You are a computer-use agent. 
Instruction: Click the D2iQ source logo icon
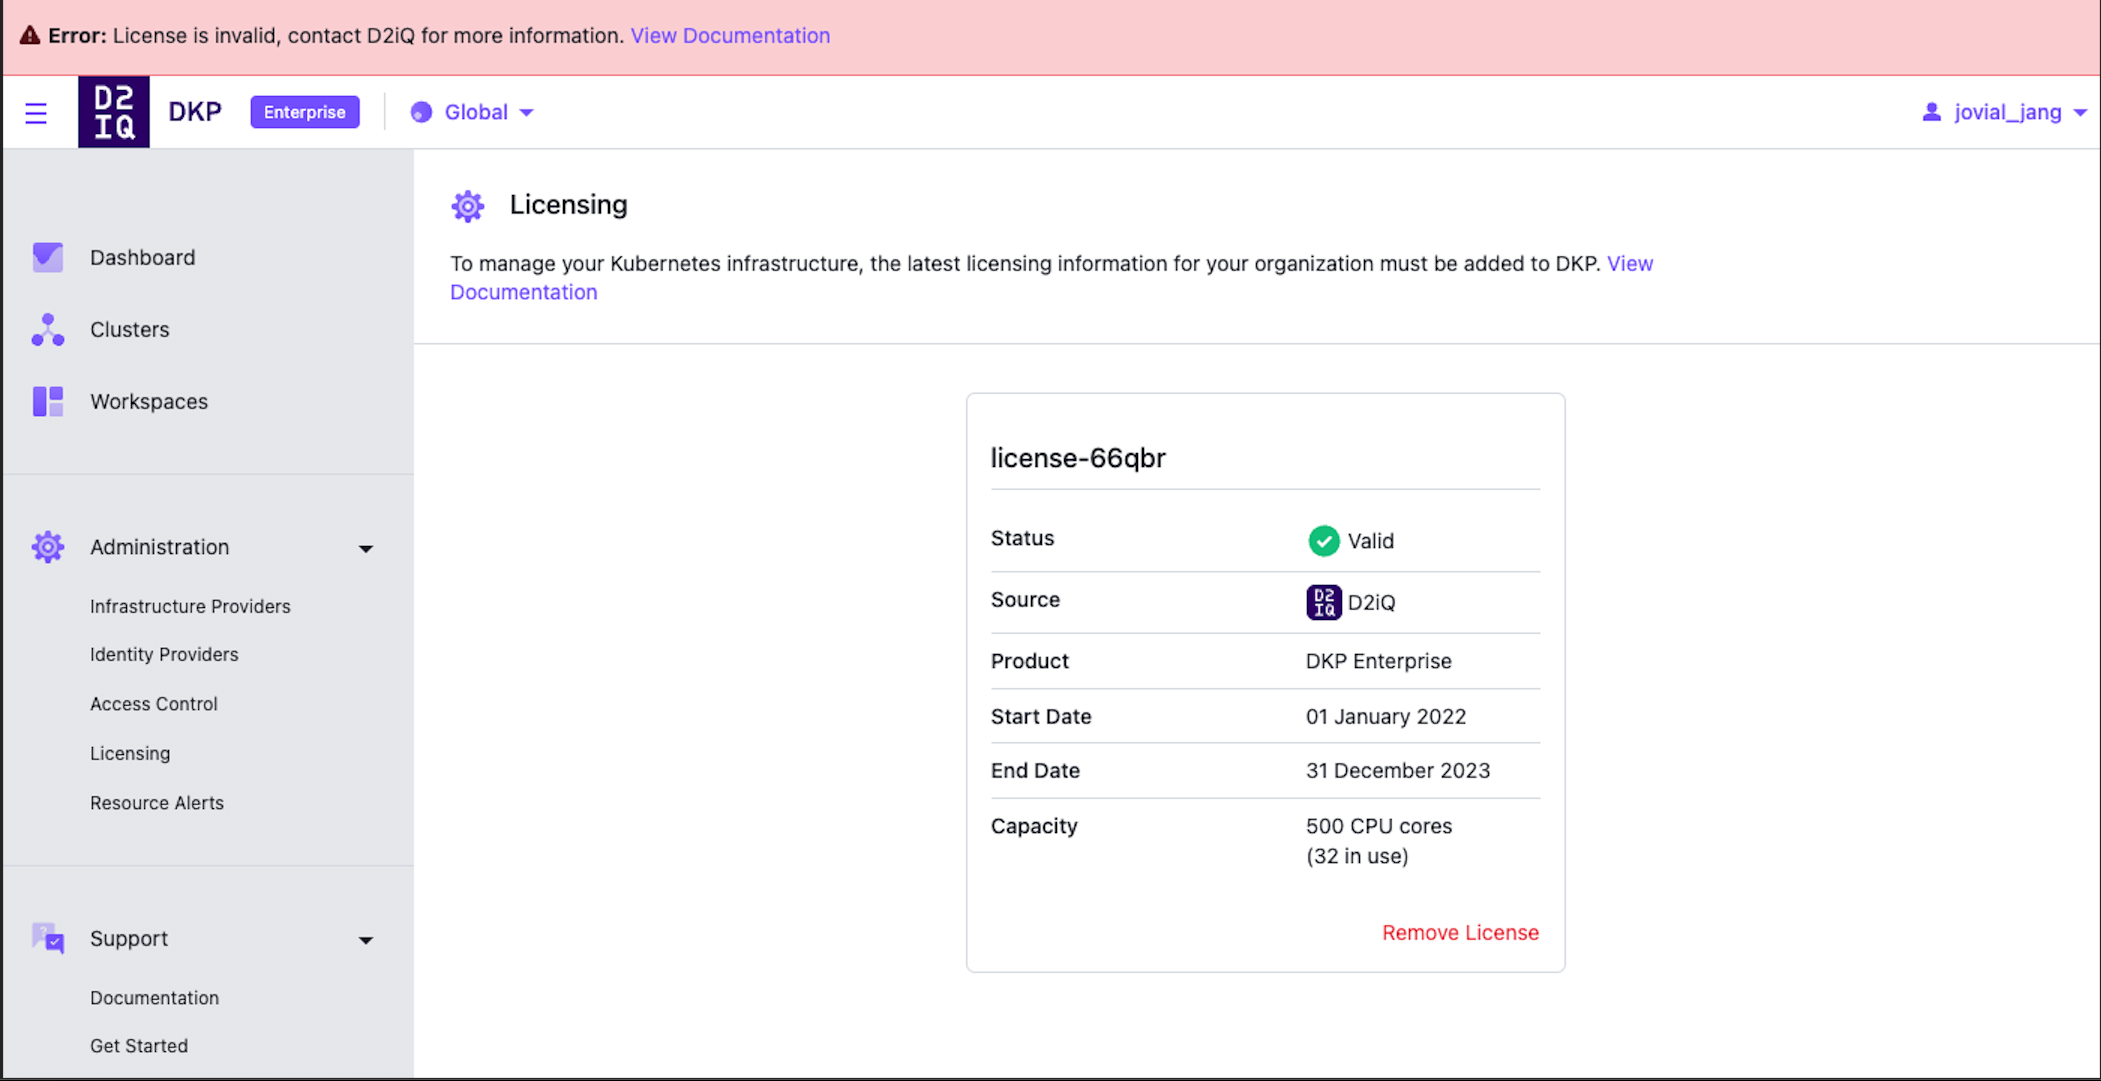click(x=1323, y=602)
